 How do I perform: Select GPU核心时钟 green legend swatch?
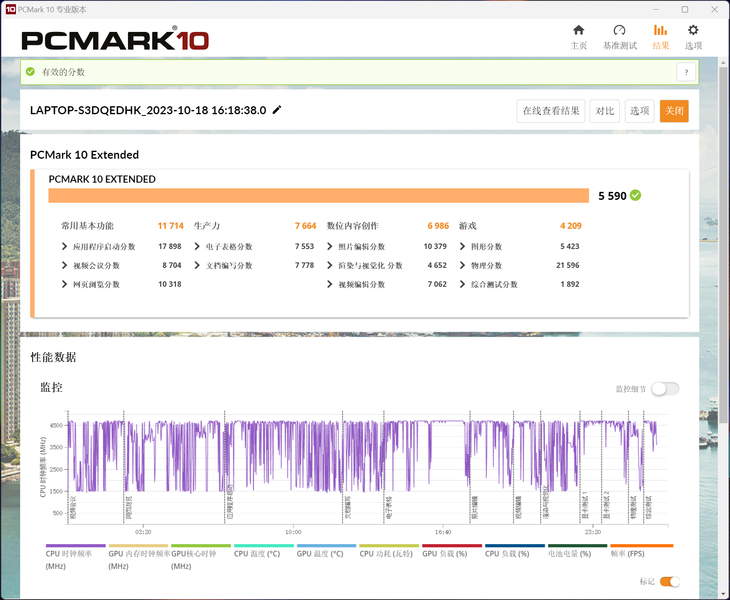[201, 546]
